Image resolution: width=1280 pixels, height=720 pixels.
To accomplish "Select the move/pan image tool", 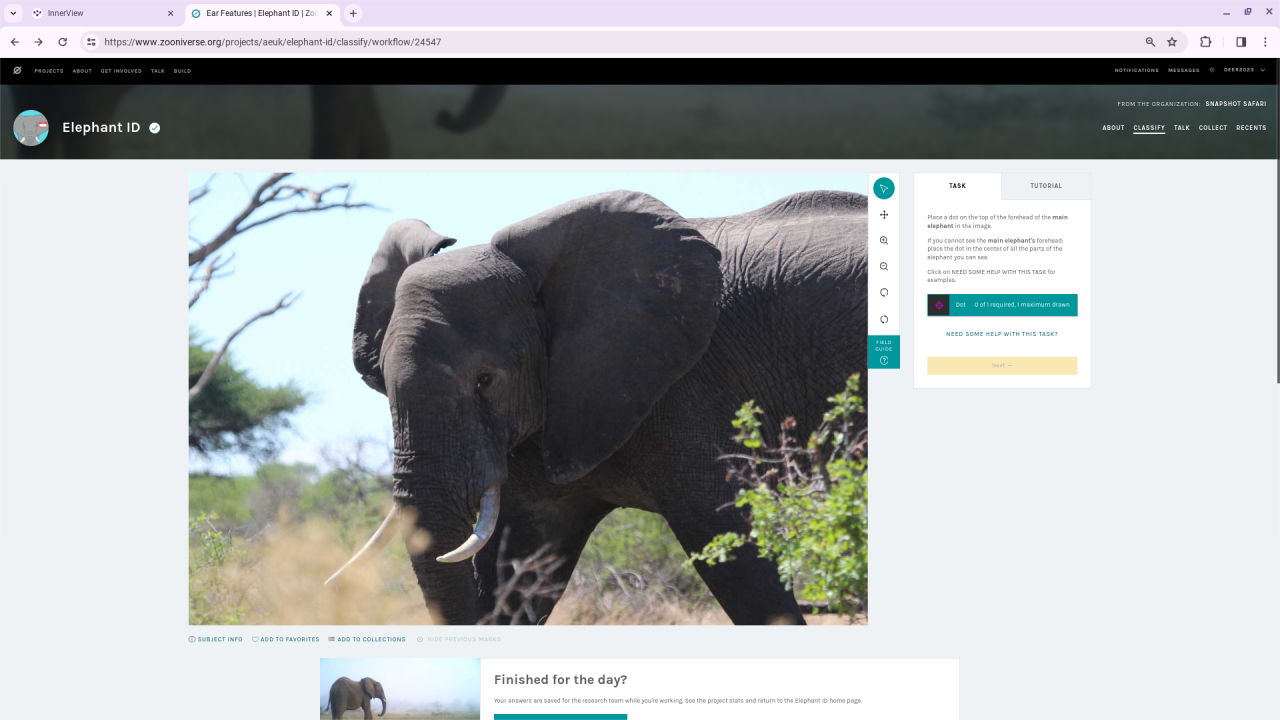I will [884, 215].
